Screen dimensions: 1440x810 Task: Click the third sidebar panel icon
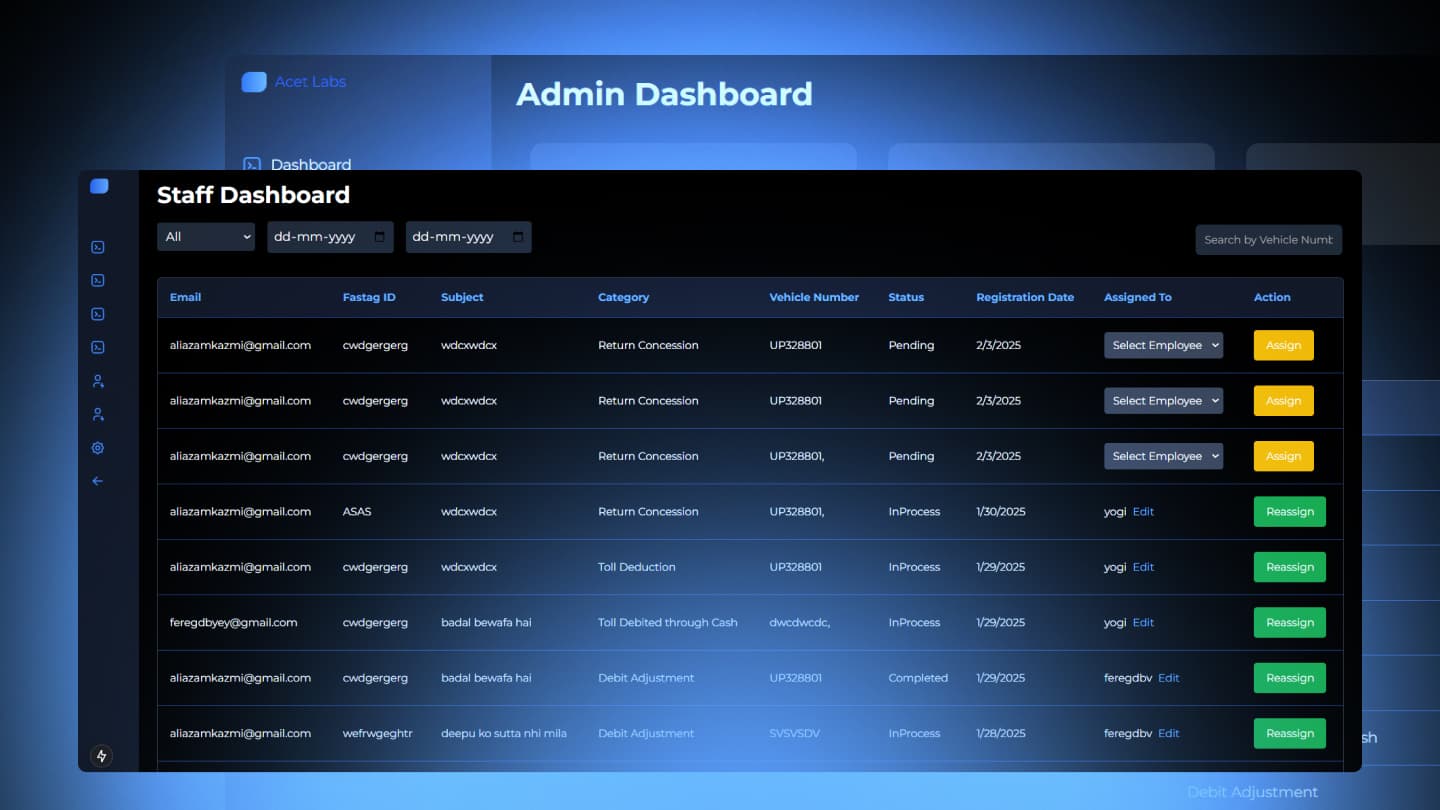97,314
